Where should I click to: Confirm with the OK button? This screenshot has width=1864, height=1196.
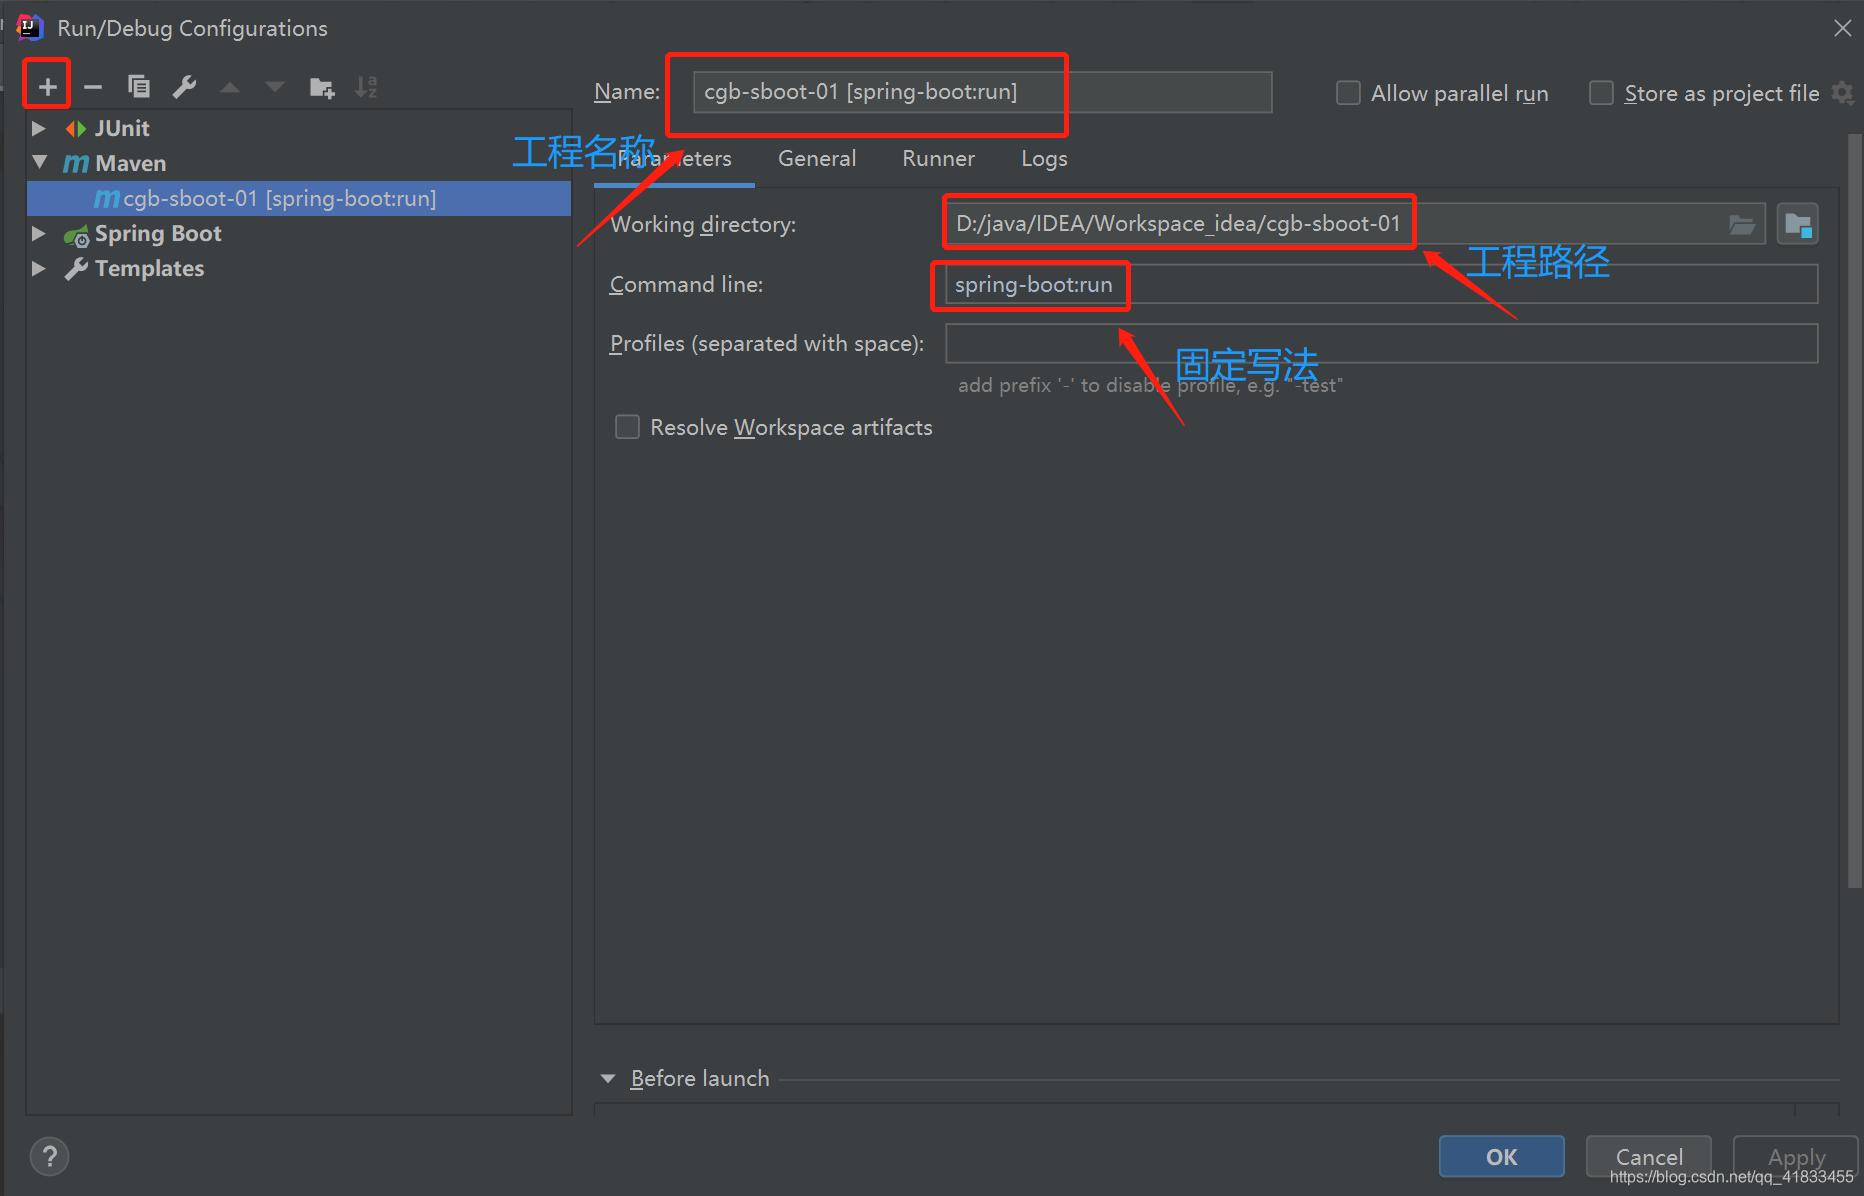tap(1501, 1157)
